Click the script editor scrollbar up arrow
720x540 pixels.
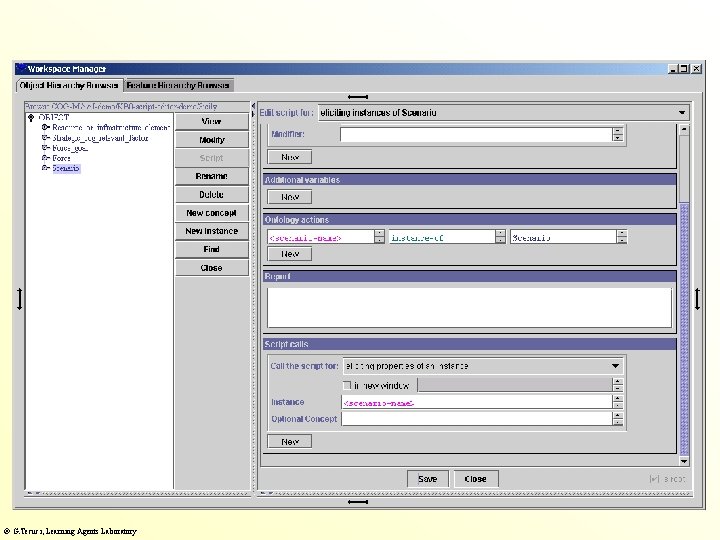tap(684, 129)
